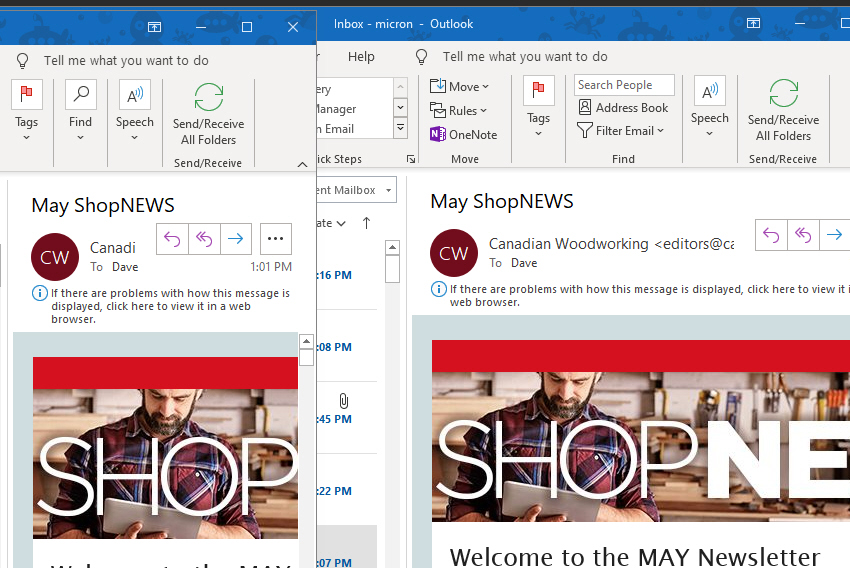Screen dimensions: 850x568
Task: Click Reply arrow in left message window
Action: pyautogui.click(x=172, y=238)
